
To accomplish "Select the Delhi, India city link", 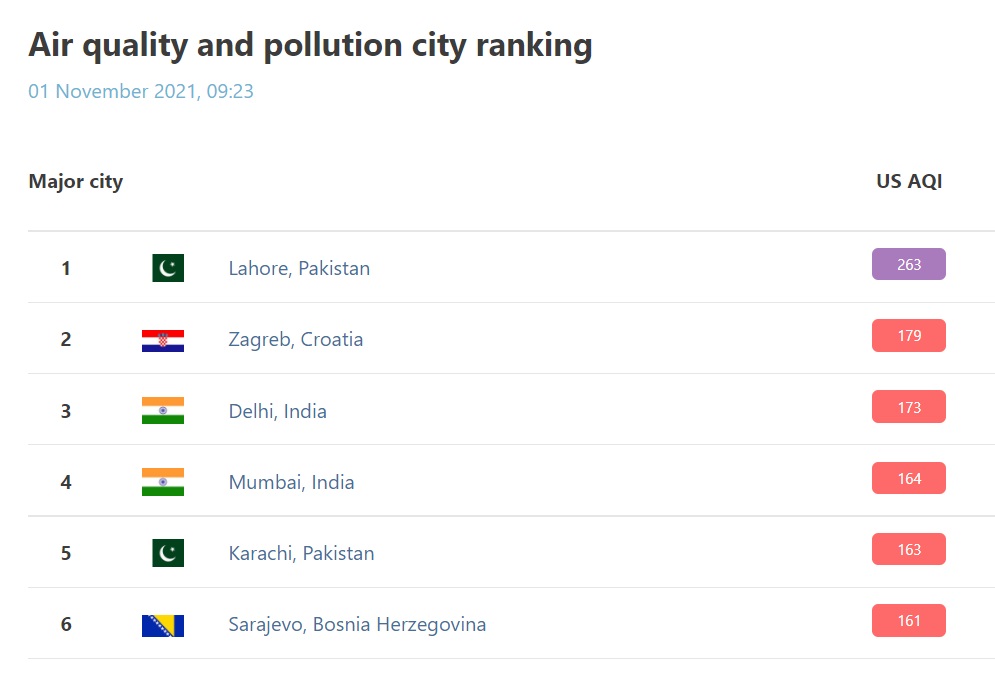I will pos(277,411).
